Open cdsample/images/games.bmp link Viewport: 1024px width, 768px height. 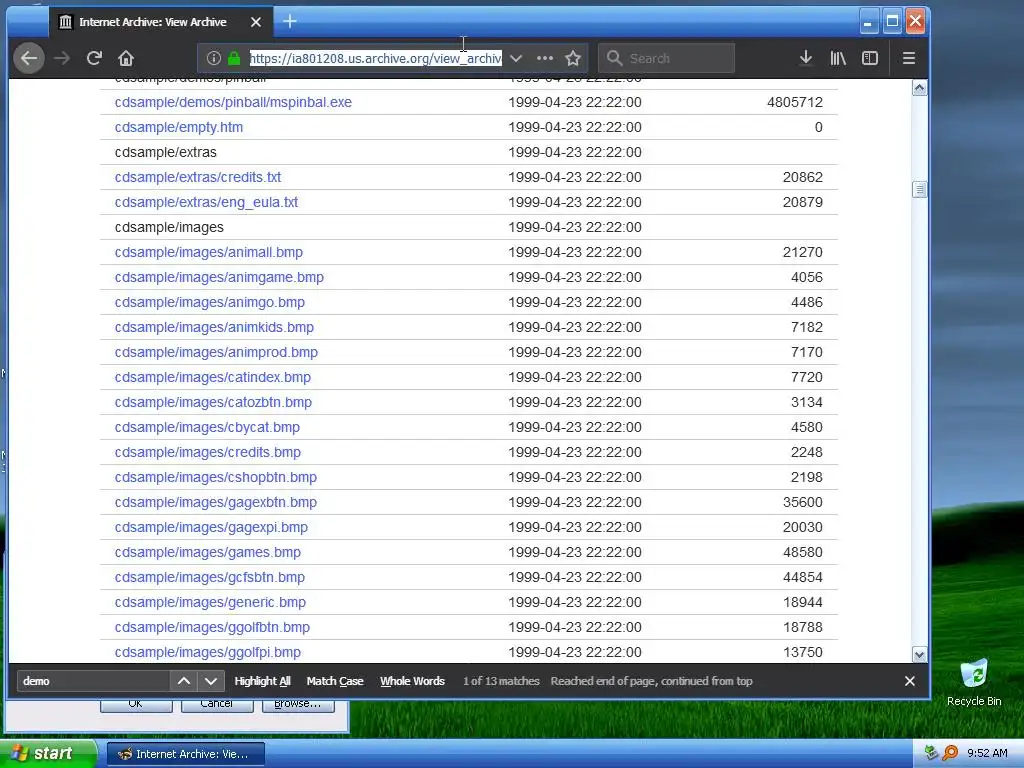coord(208,552)
